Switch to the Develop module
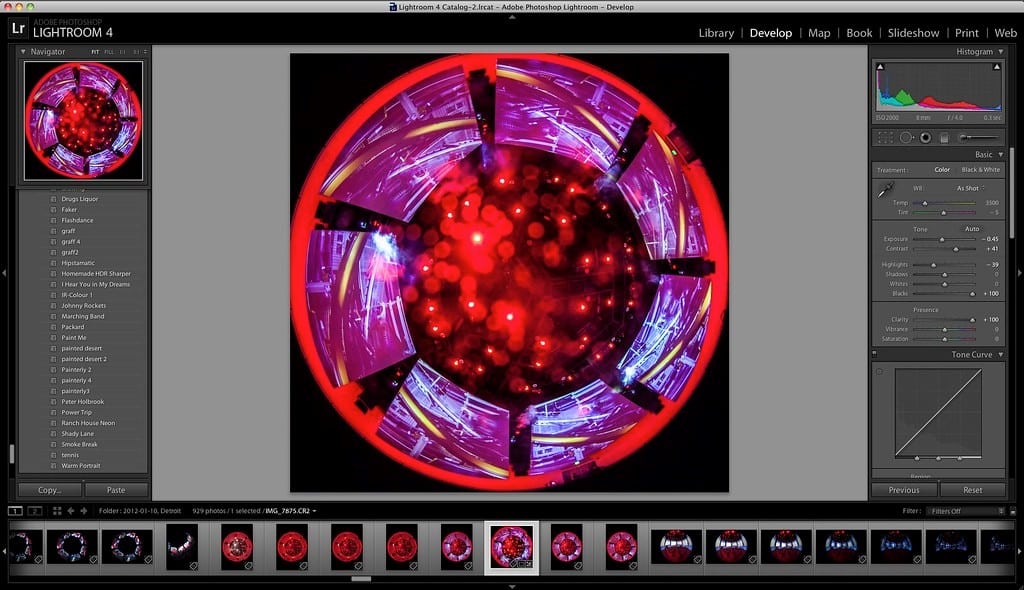 click(x=771, y=33)
